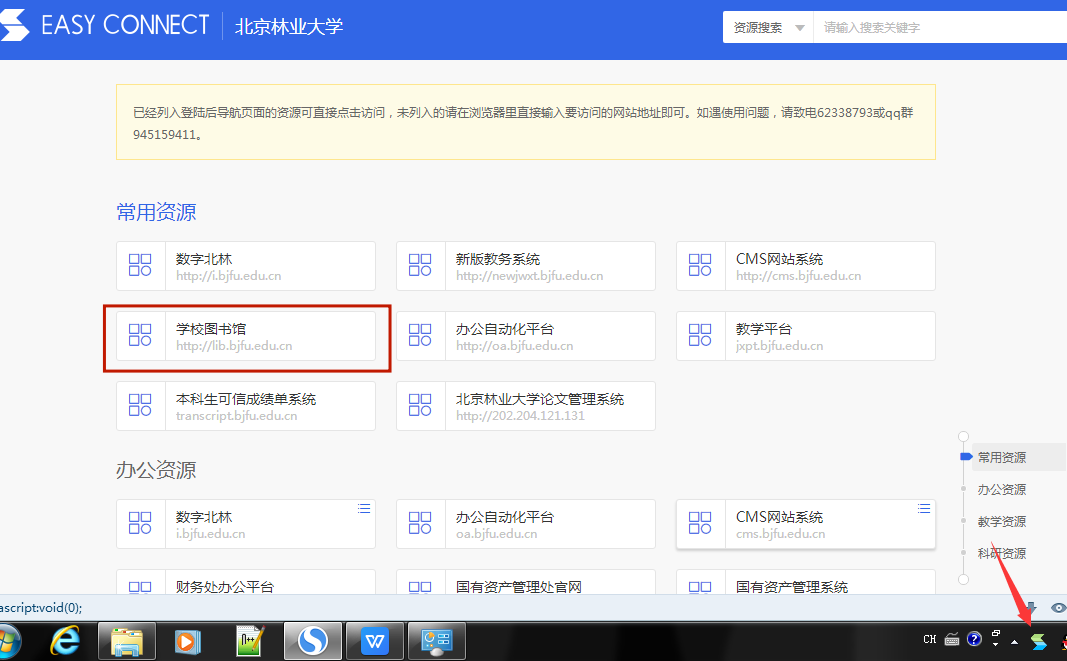The height and width of the screenshot is (661, 1067).
Task: Jump to 办公资源 in side navigation
Action: point(1001,490)
